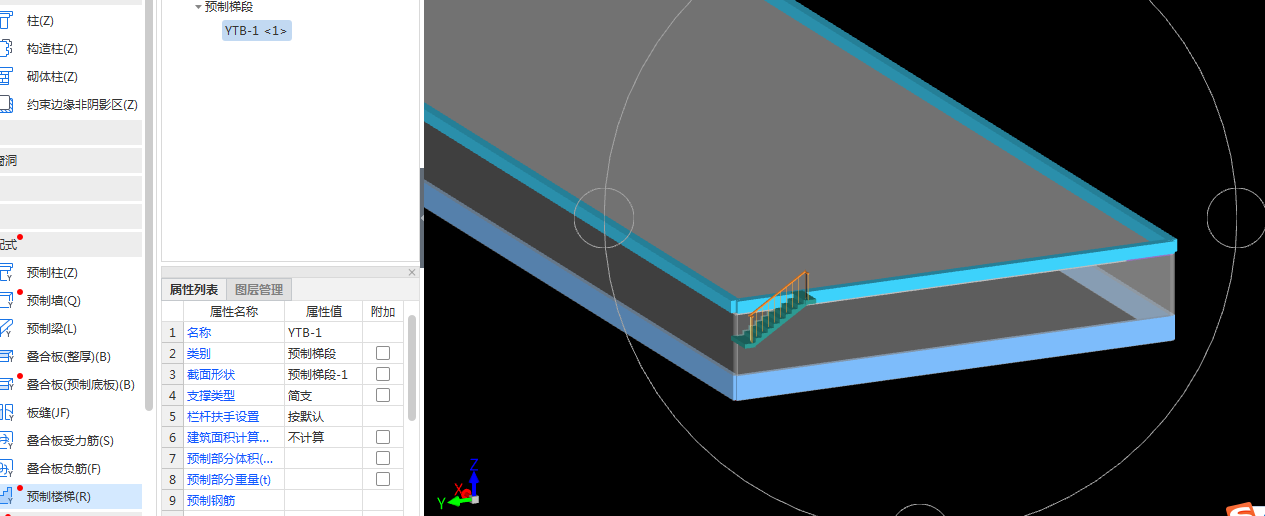Open the 预制梯段-1 section shape value
1265x516 pixels.
click(x=323, y=374)
